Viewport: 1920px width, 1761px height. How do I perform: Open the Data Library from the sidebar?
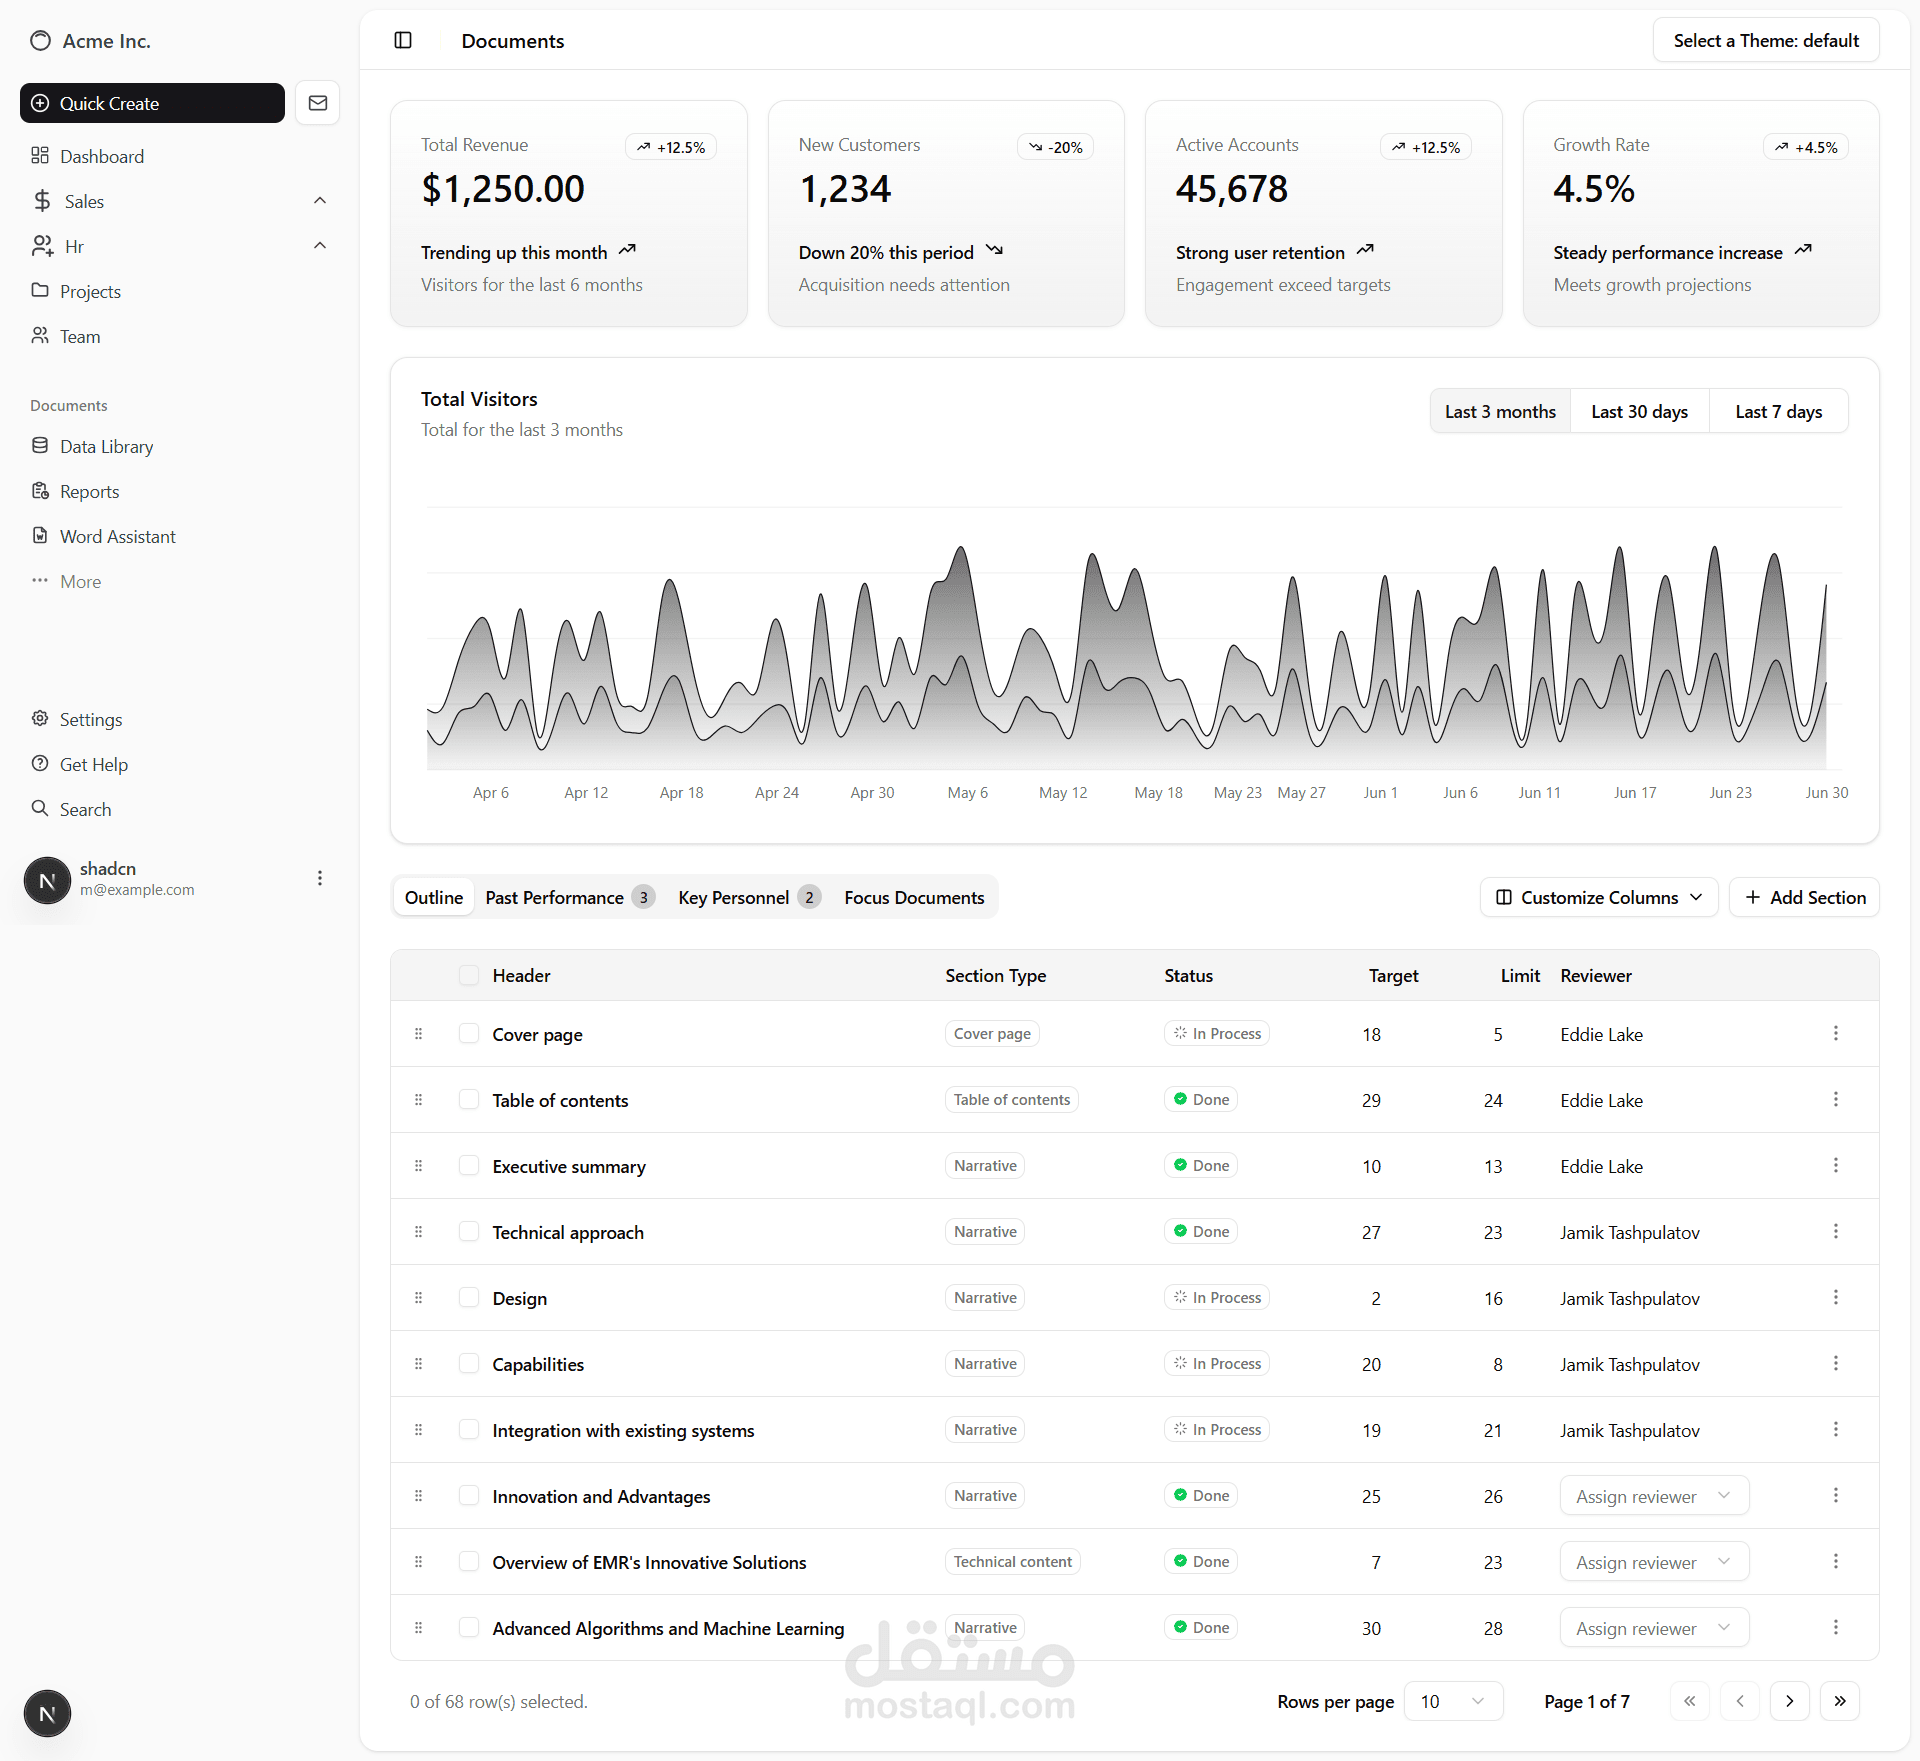[105, 446]
